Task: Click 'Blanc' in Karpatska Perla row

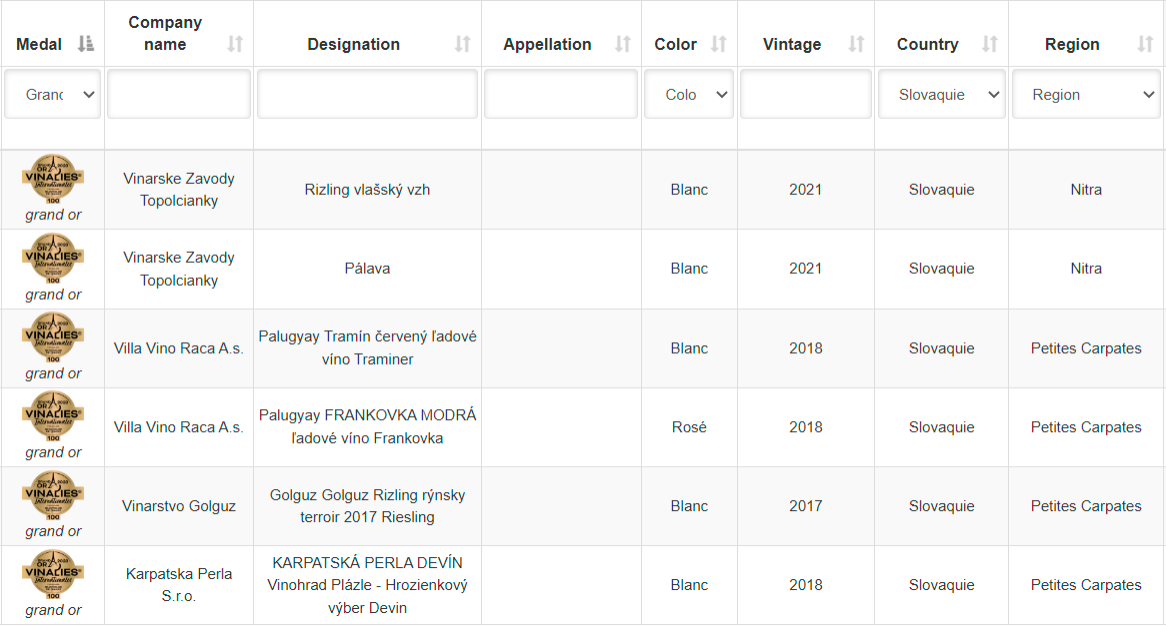Action: (x=689, y=585)
